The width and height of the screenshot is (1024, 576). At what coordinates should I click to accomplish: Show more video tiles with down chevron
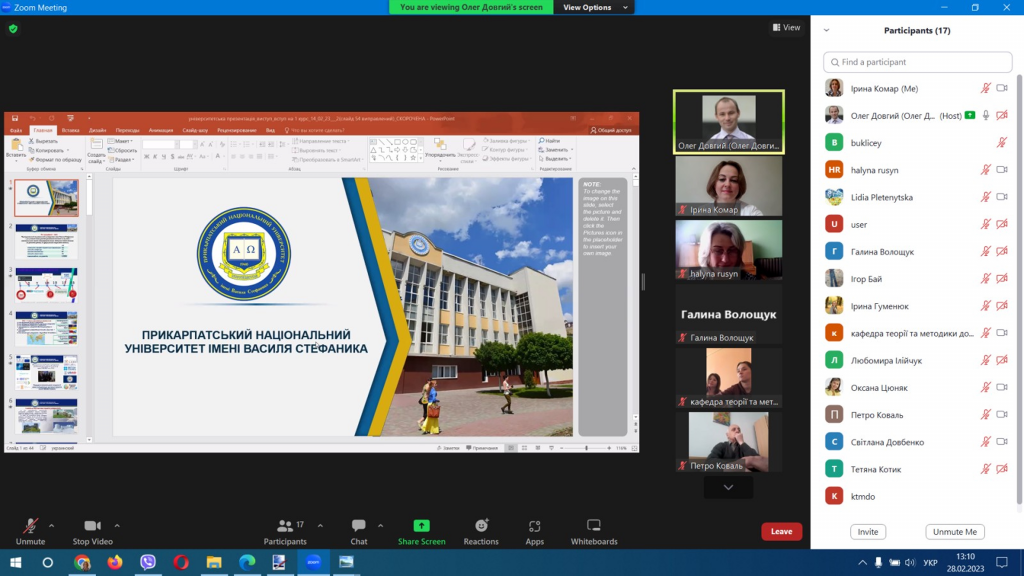(728, 487)
